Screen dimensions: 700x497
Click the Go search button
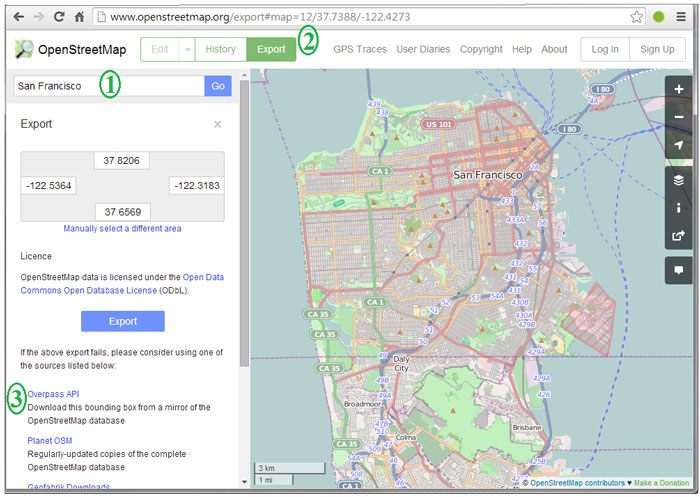(218, 86)
